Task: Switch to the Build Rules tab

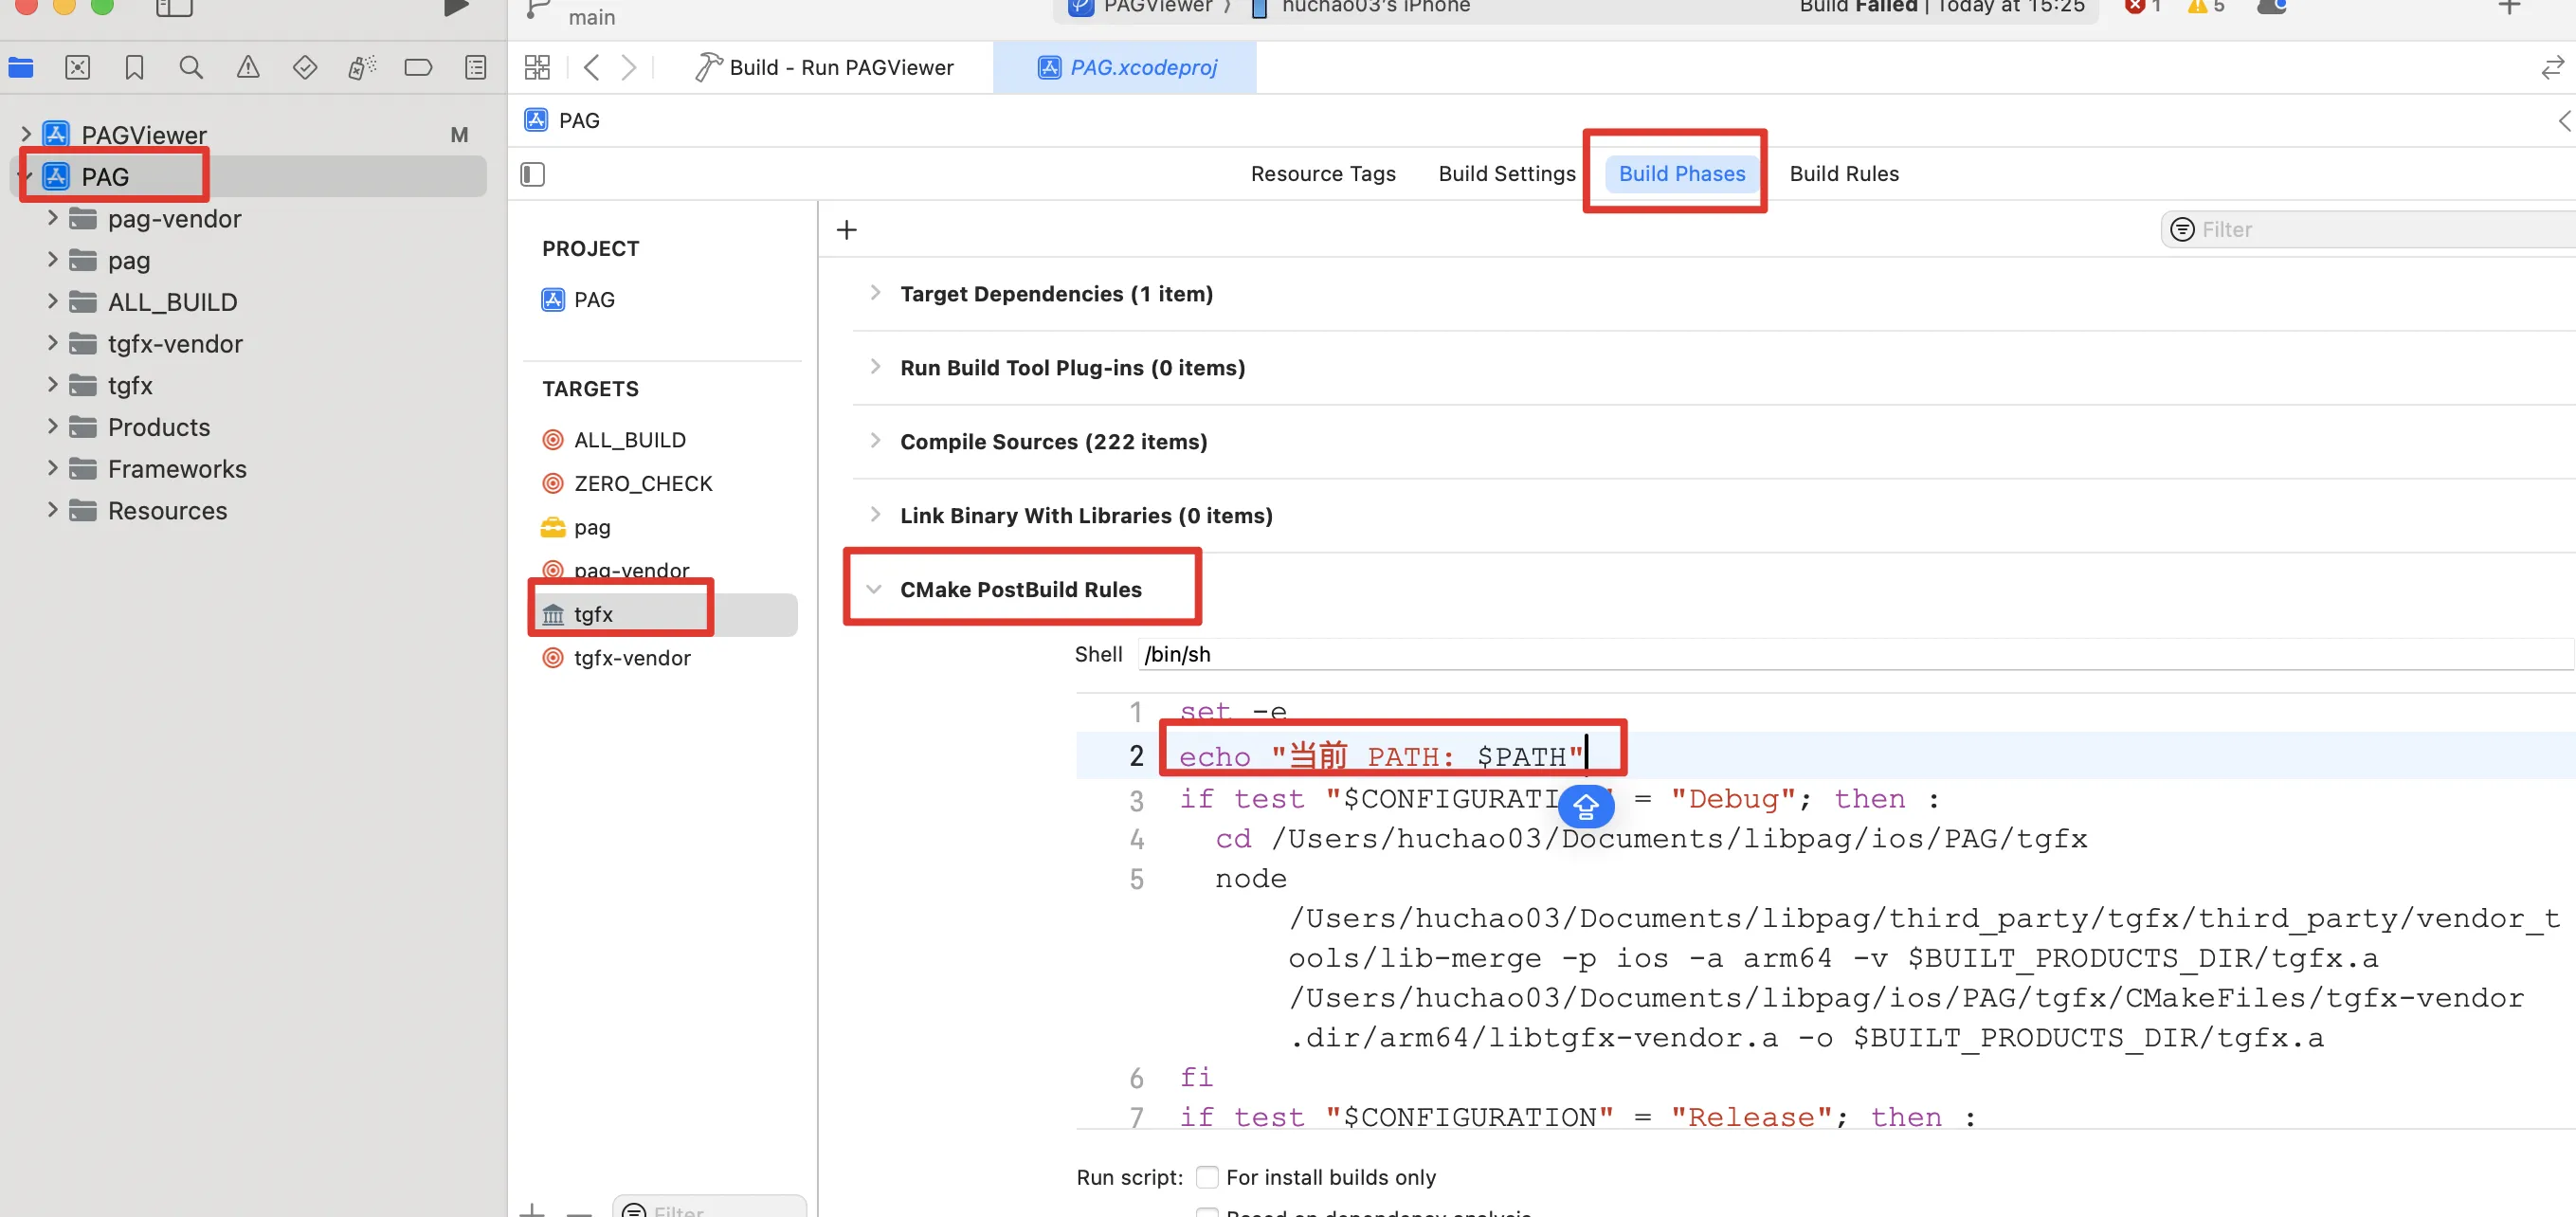Action: [x=1844, y=174]
